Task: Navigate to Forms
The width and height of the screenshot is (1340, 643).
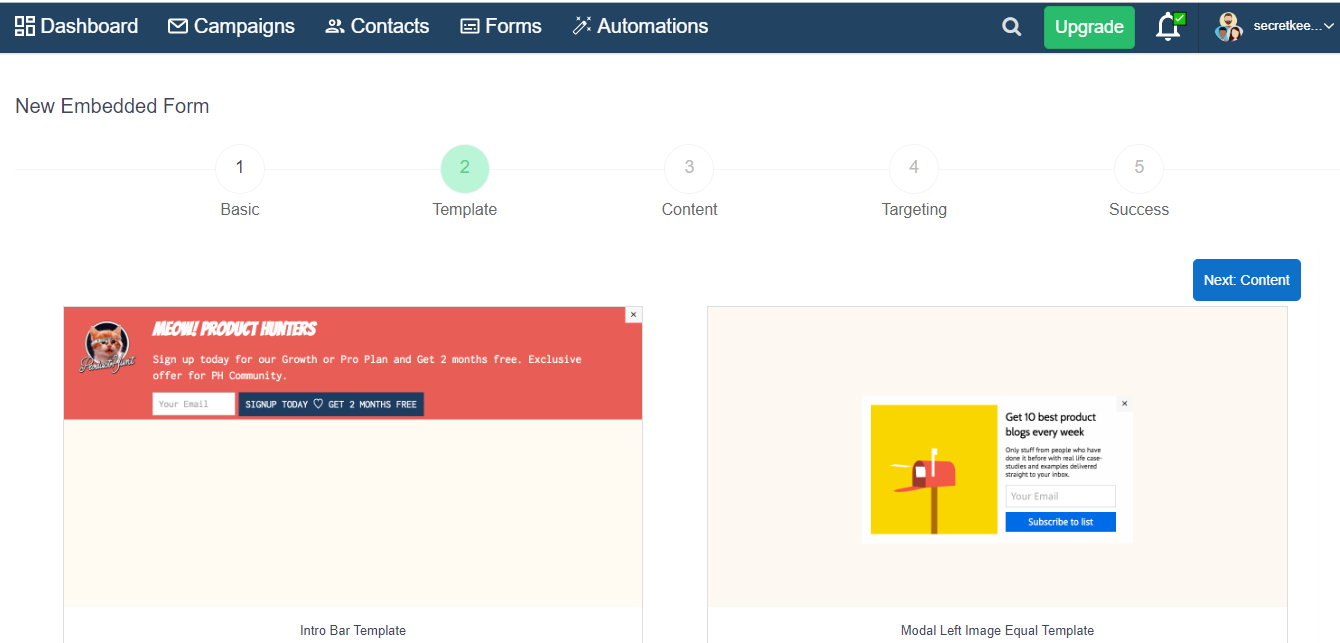Action: point(500,27)
